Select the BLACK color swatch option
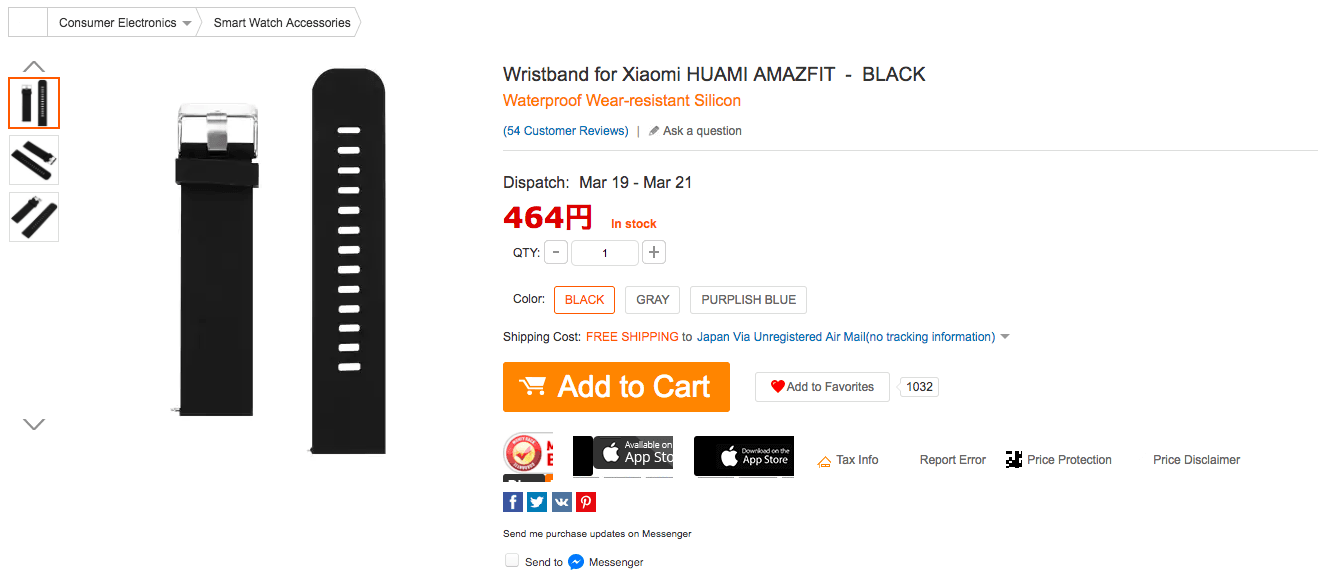The image size is (1318, 588). 584,300
